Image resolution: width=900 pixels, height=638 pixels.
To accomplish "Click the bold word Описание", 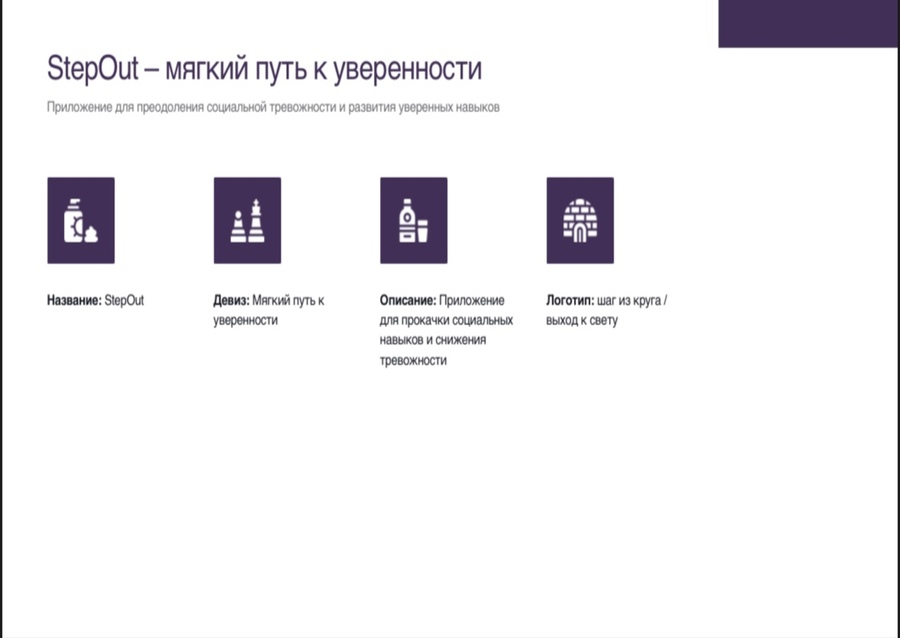I will 408,301.
